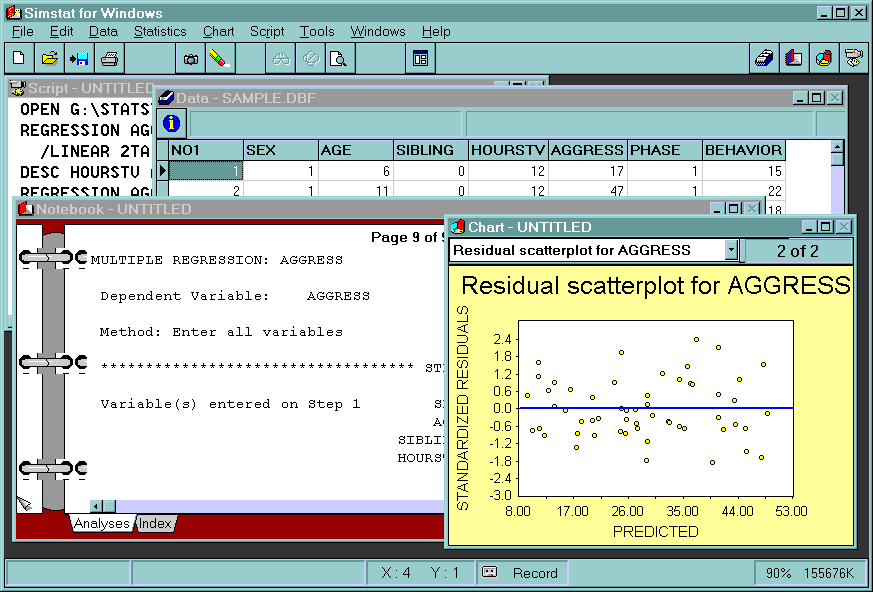Click the highlighter pen toolbar icon
Image resolution: width=873 pixels, height=592 pixels.
click(219, 59)
